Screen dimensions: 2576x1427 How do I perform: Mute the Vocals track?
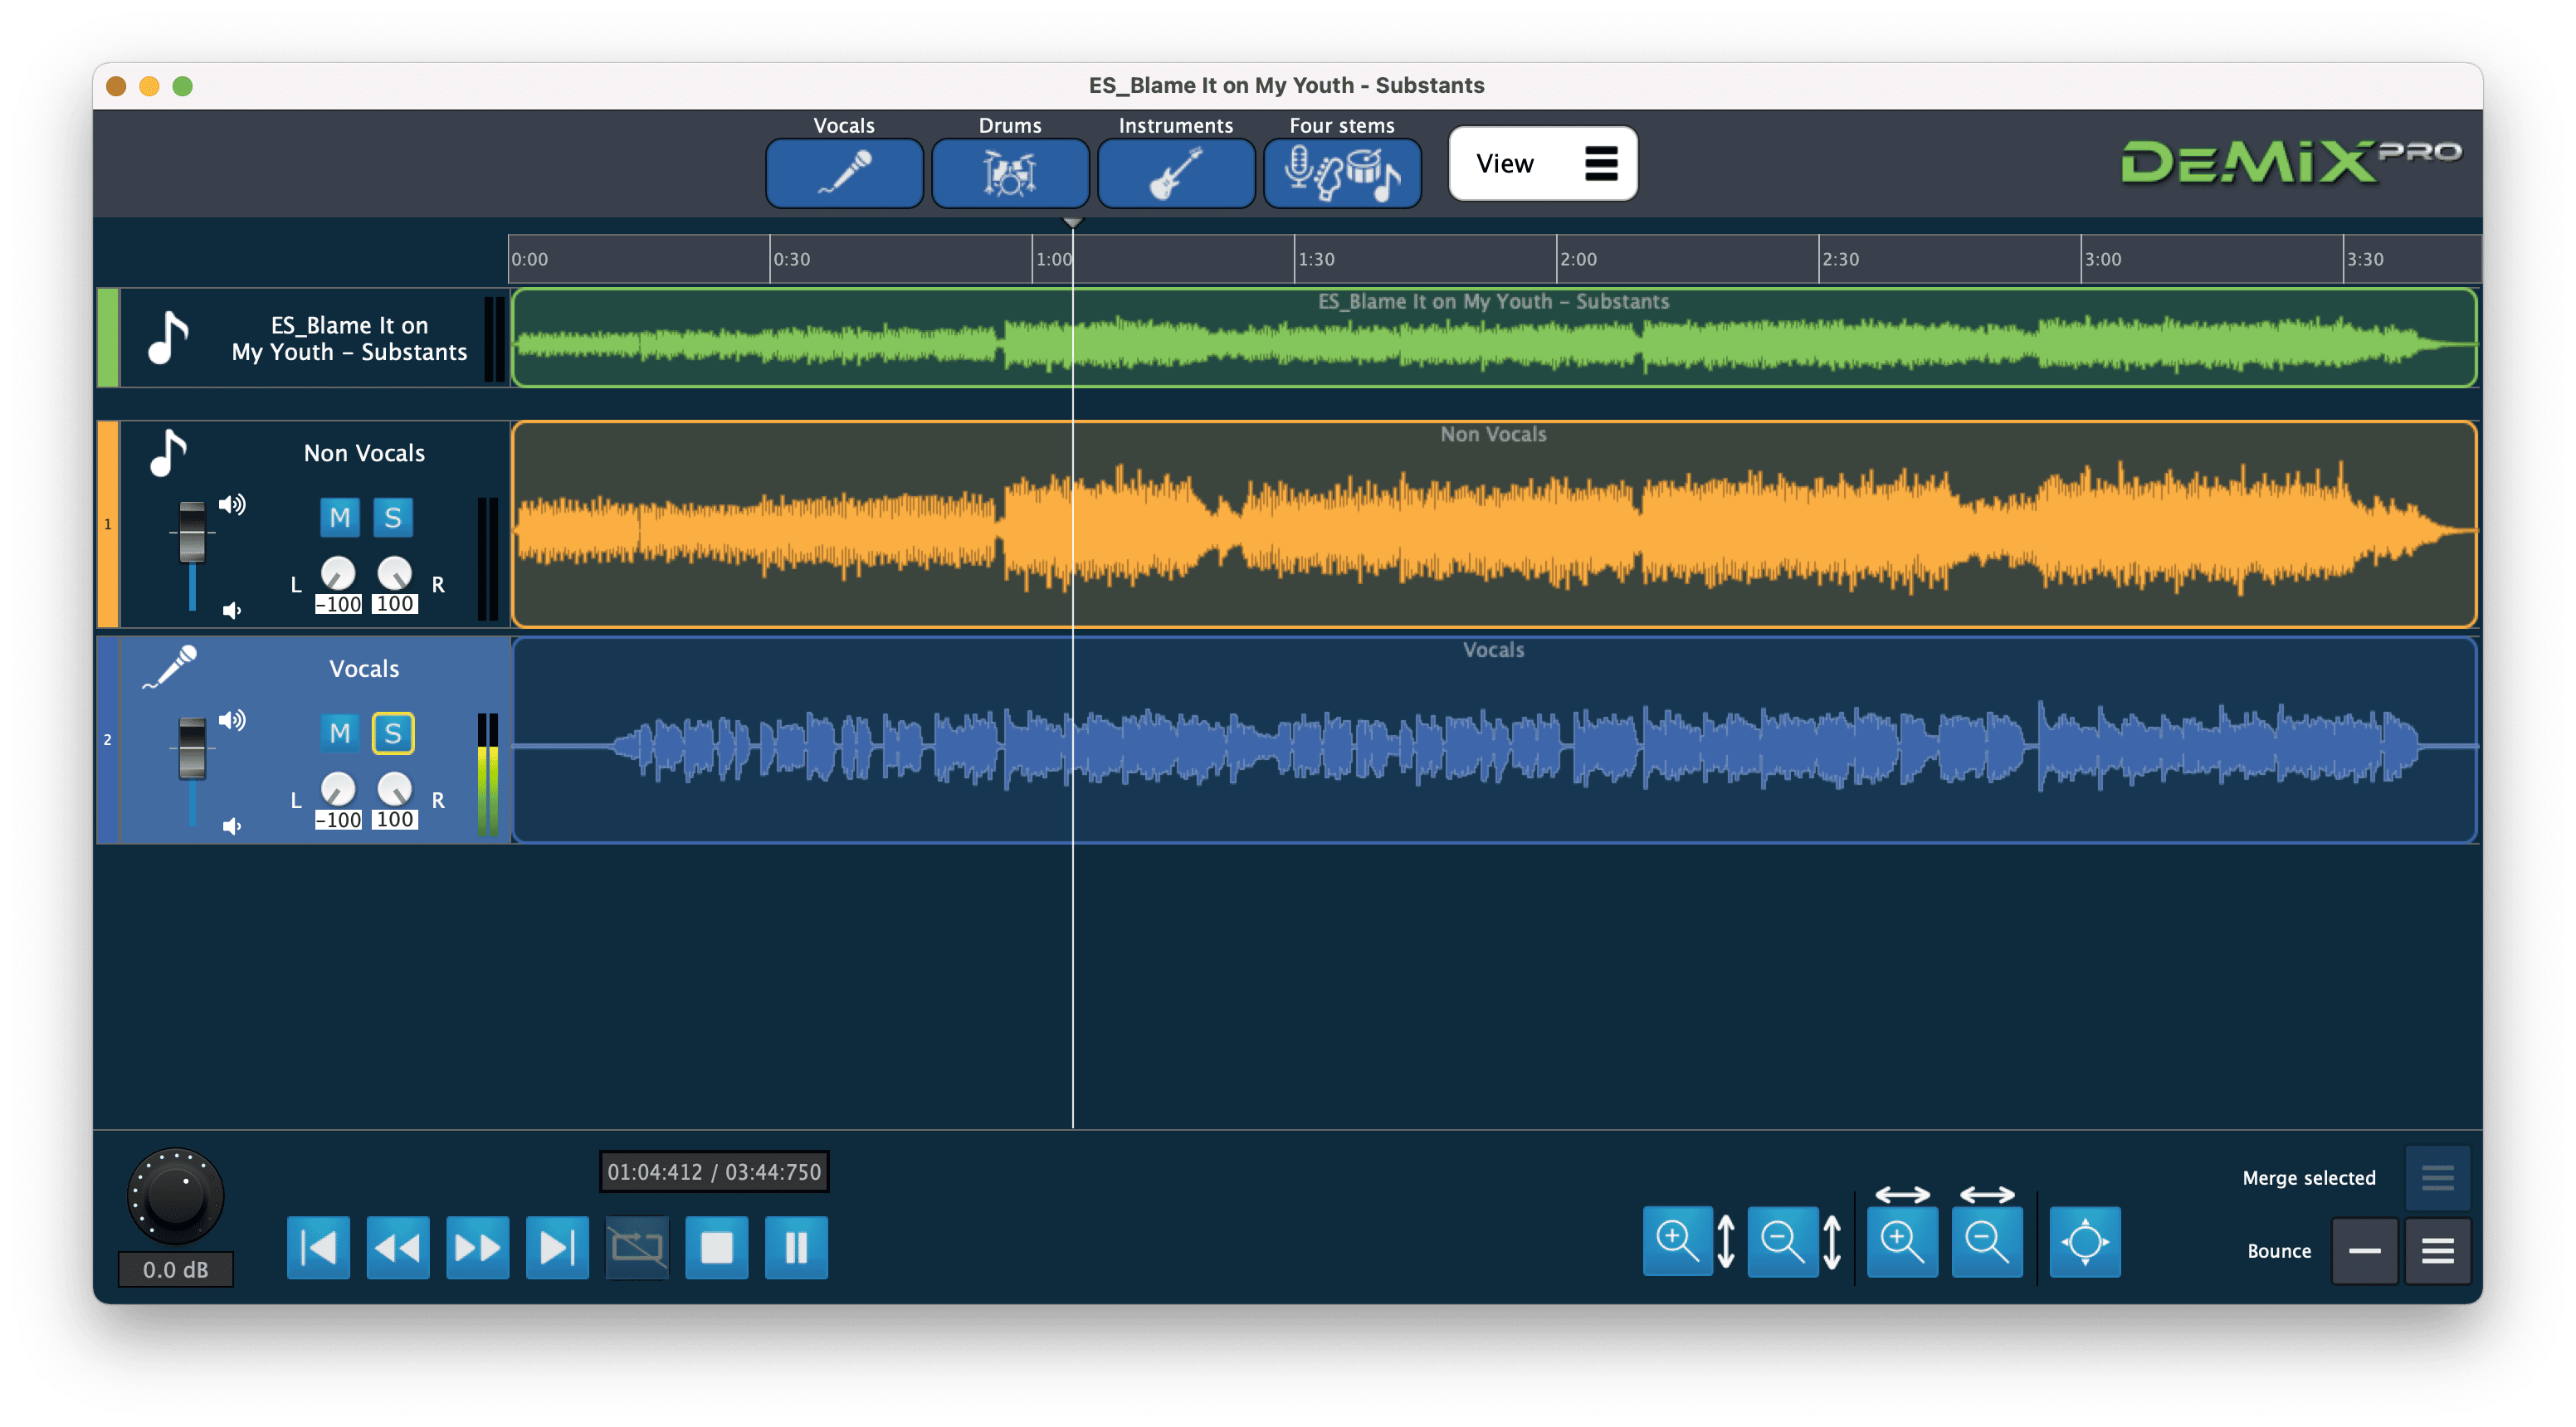coord(340,733)
